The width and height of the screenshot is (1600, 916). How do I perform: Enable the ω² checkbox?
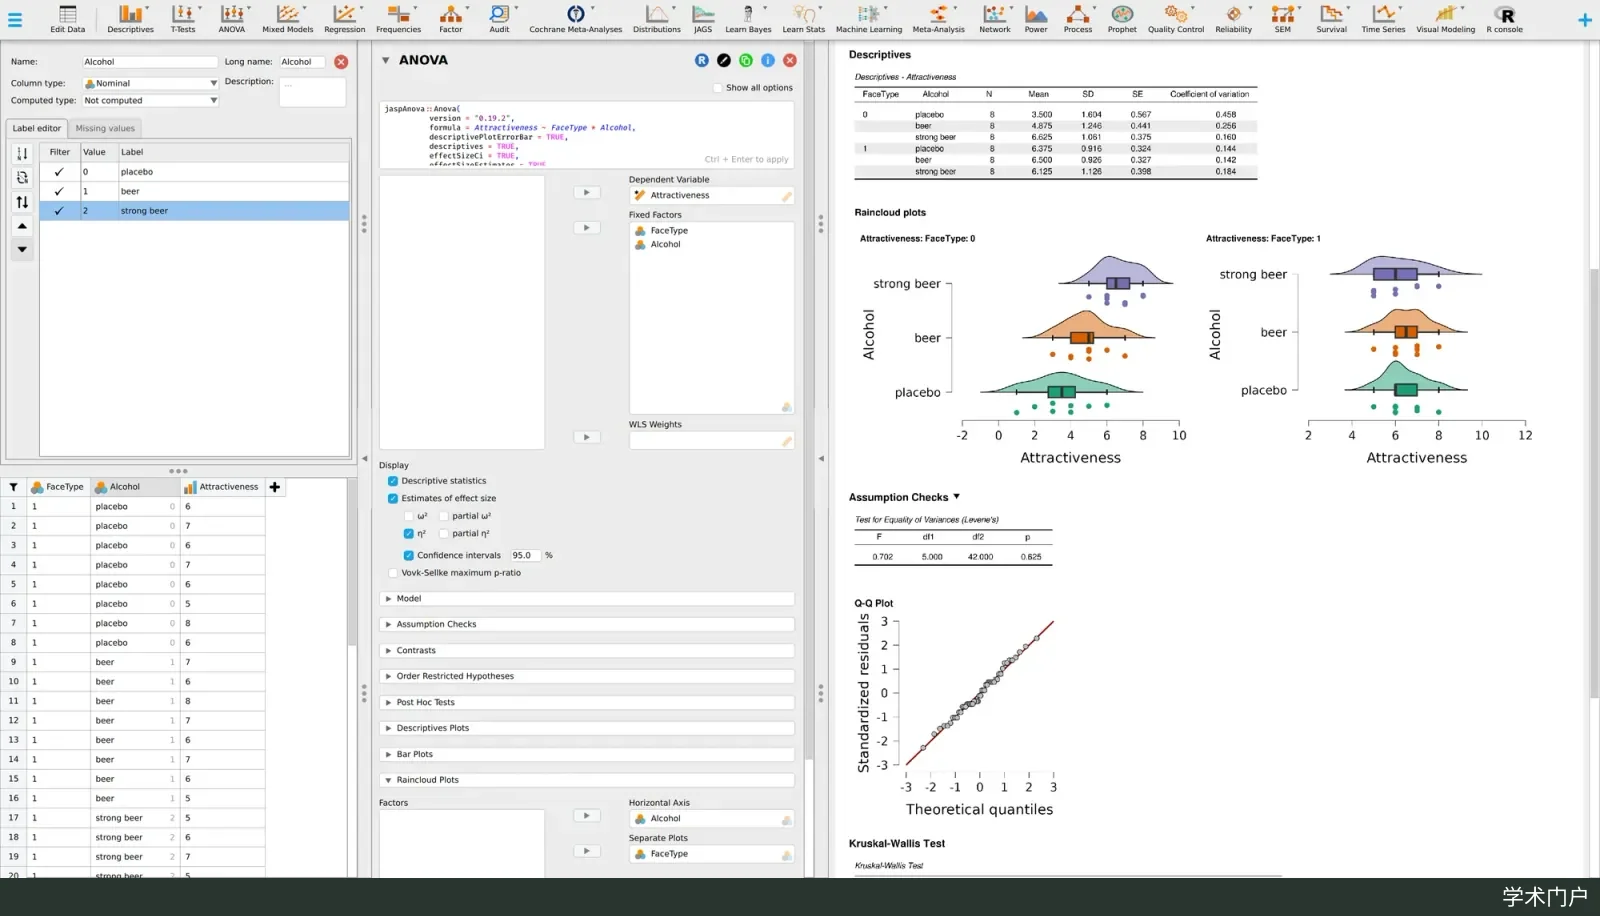point(408,516)
